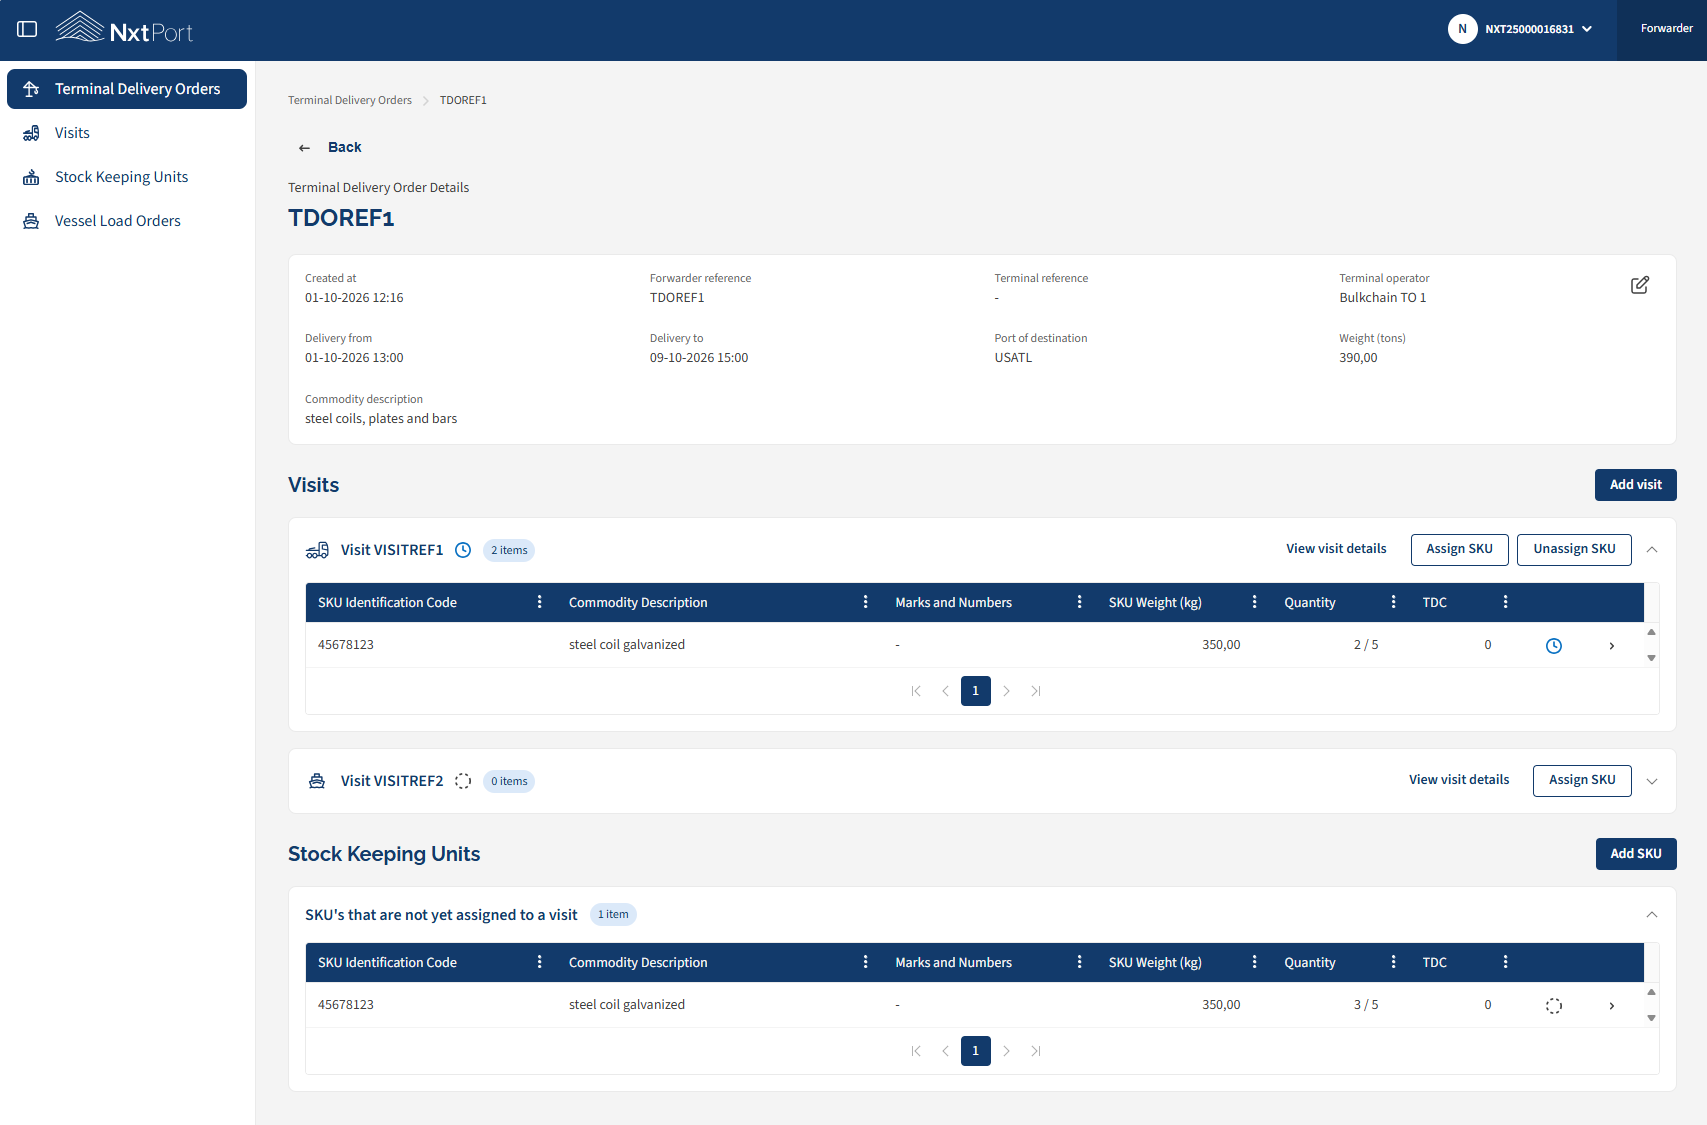This screenshot has width=1707, height=1125.
Task: Click the dashed circle status icon beside VISITREF2
Action: 463,781
